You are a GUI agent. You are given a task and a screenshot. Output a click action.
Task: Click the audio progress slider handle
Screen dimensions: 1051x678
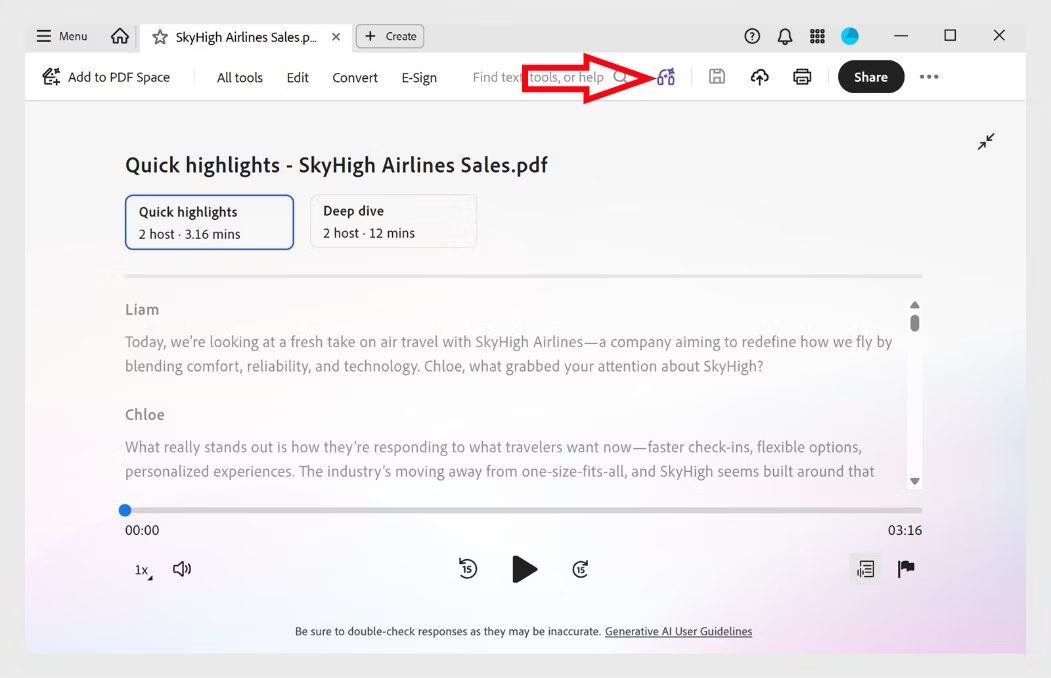pyautogui.click(x=125, y=511)
